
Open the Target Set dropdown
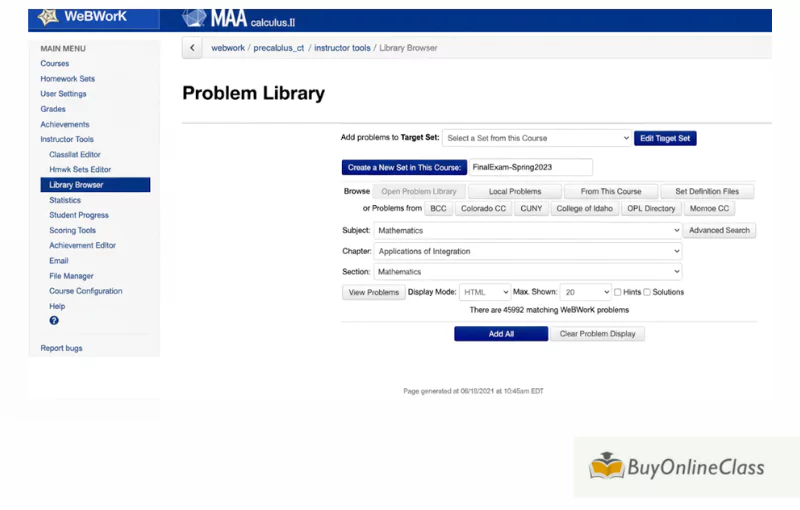(x=537, y=138)
